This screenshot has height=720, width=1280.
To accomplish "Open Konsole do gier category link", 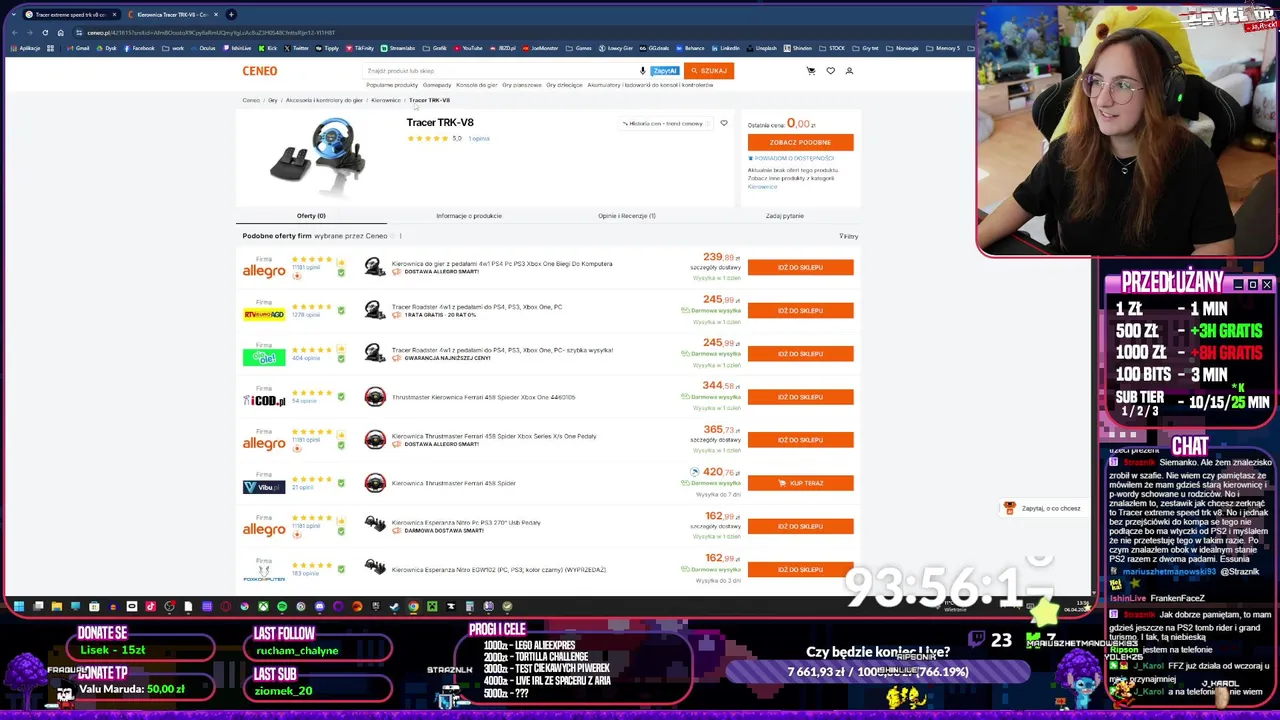I will (477, 85).
